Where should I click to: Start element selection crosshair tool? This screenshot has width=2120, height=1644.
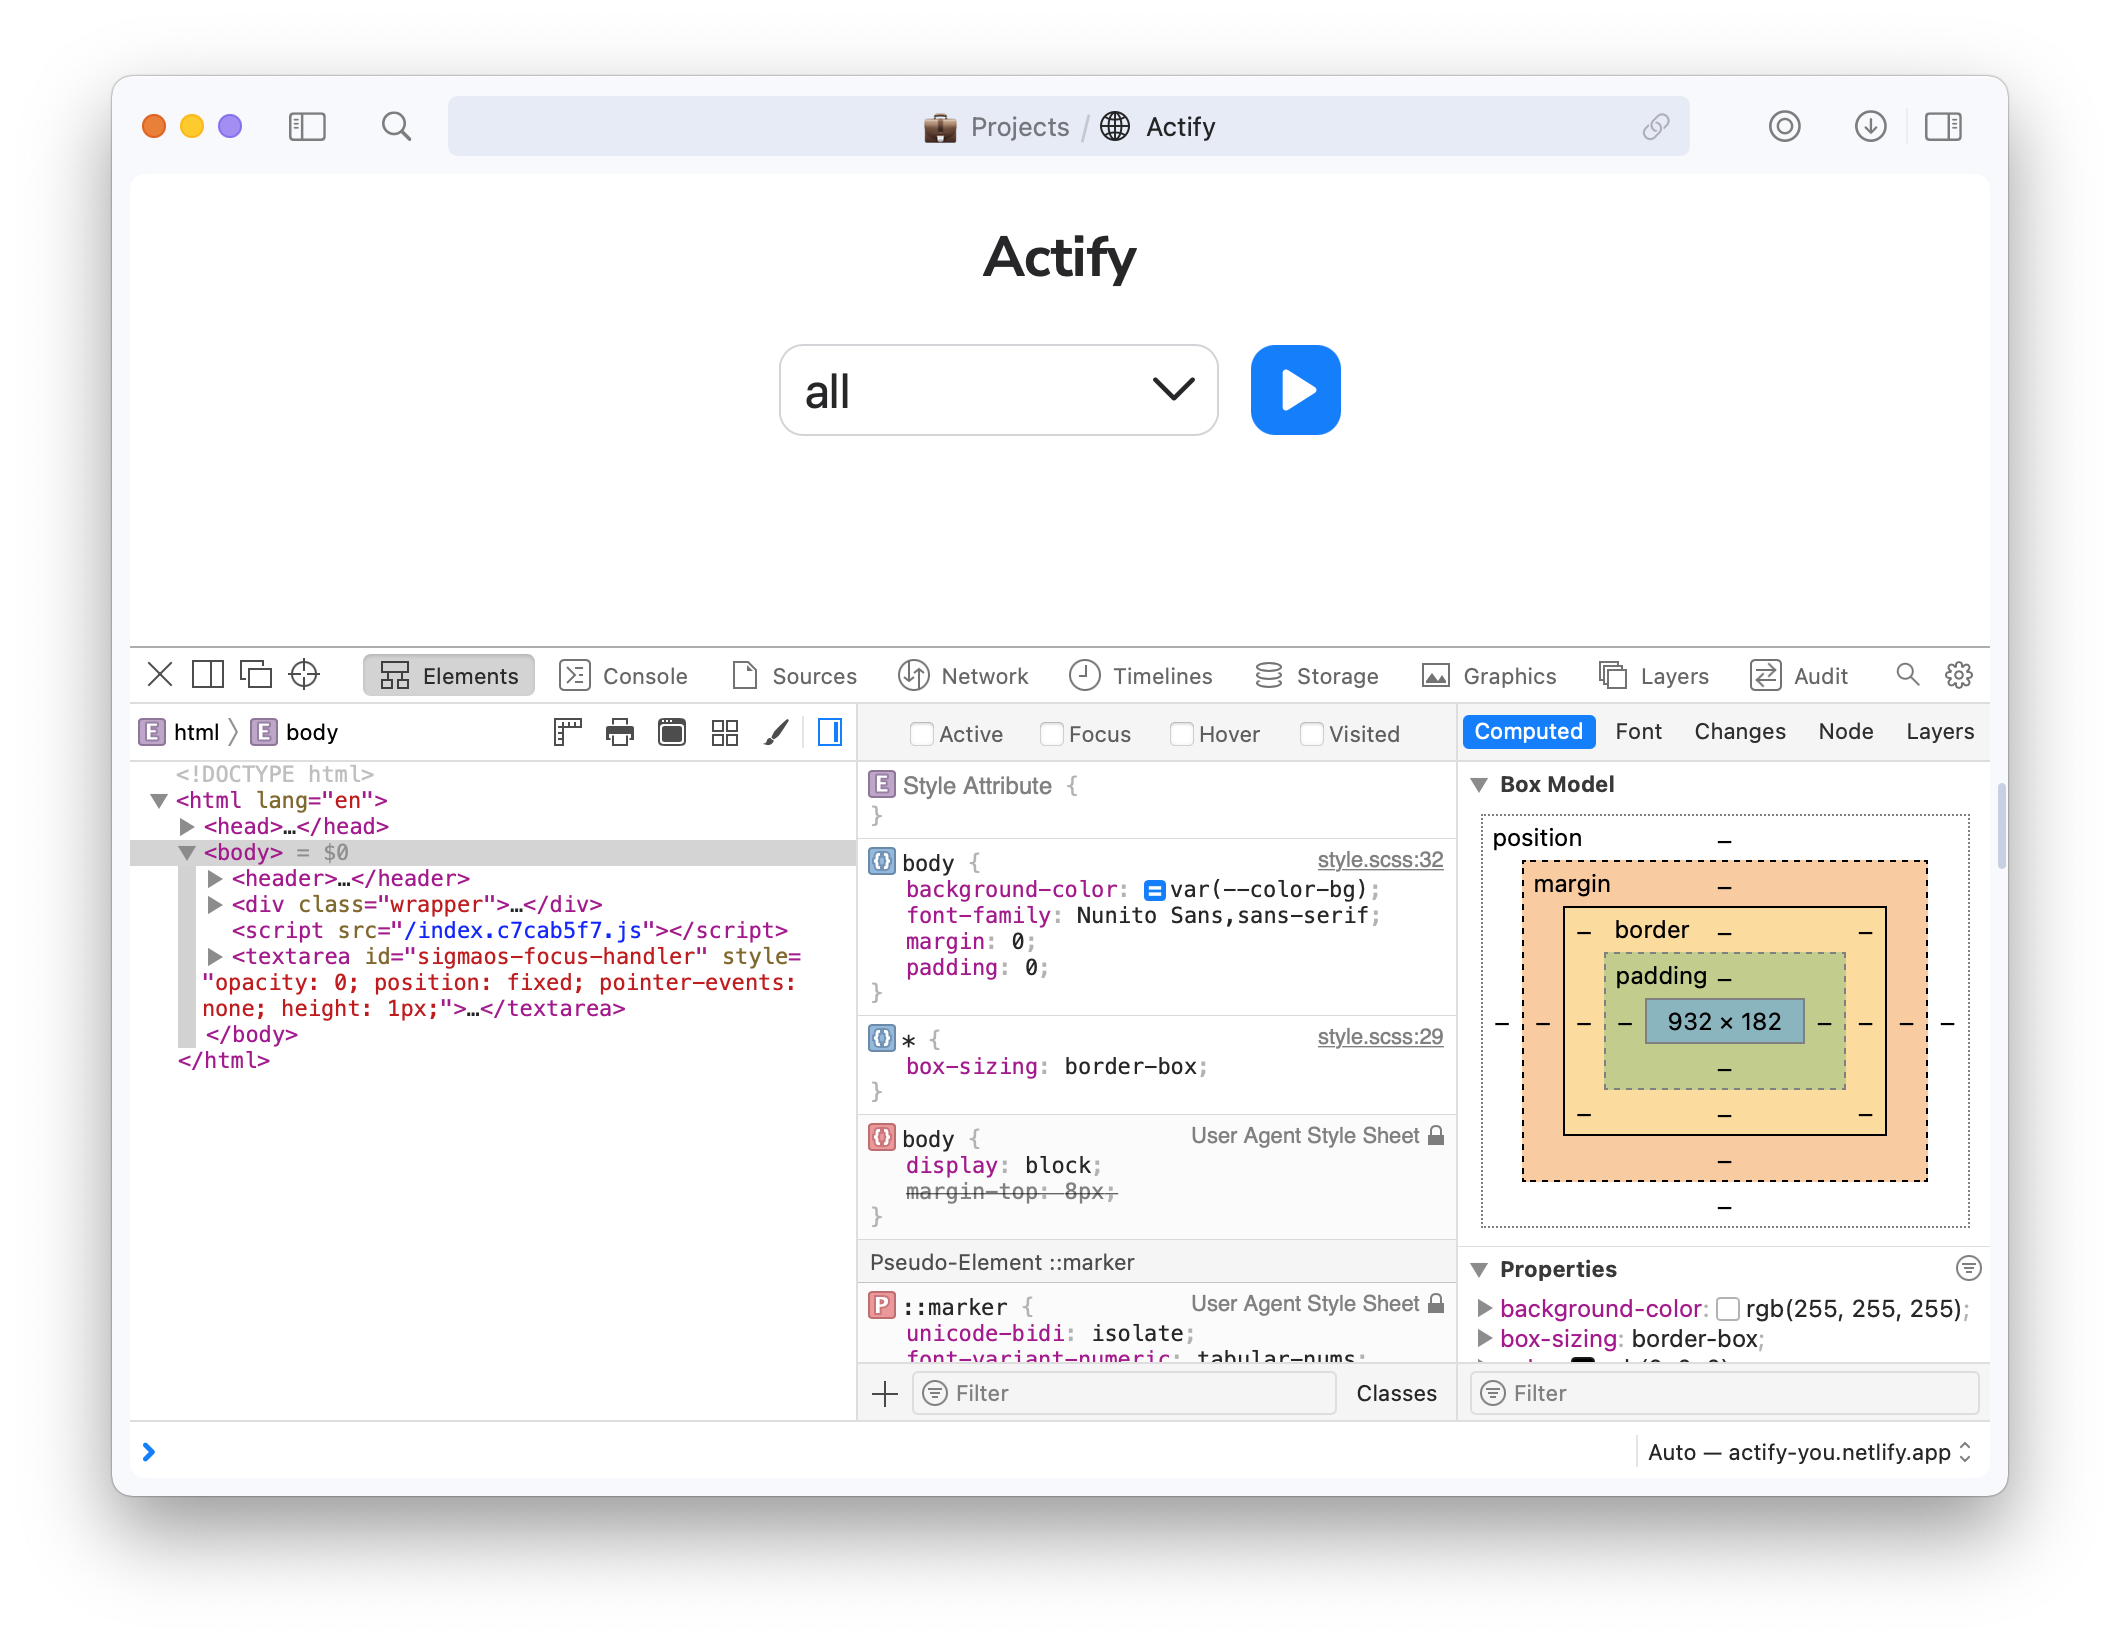tap(304, 675)
